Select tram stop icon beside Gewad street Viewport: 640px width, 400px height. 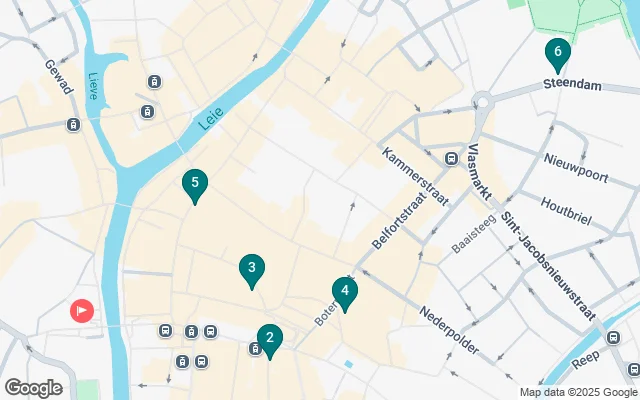pos(73,125)
